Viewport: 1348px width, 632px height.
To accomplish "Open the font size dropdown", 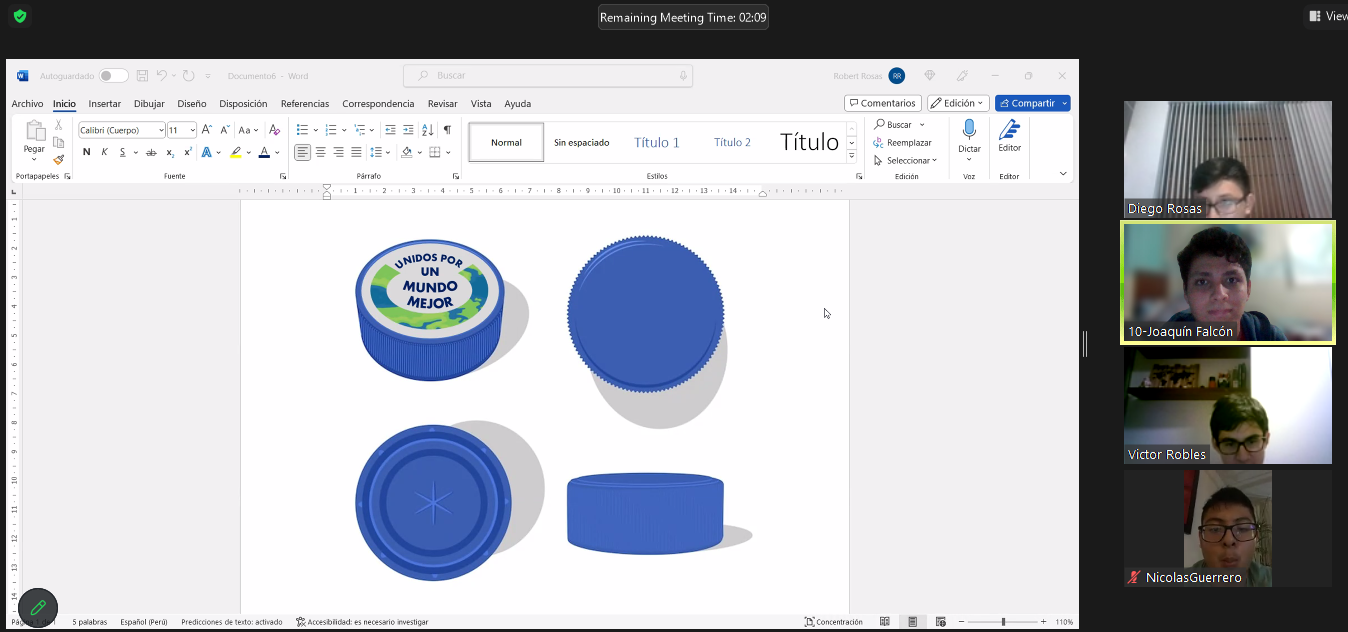I will pos(193,130).
